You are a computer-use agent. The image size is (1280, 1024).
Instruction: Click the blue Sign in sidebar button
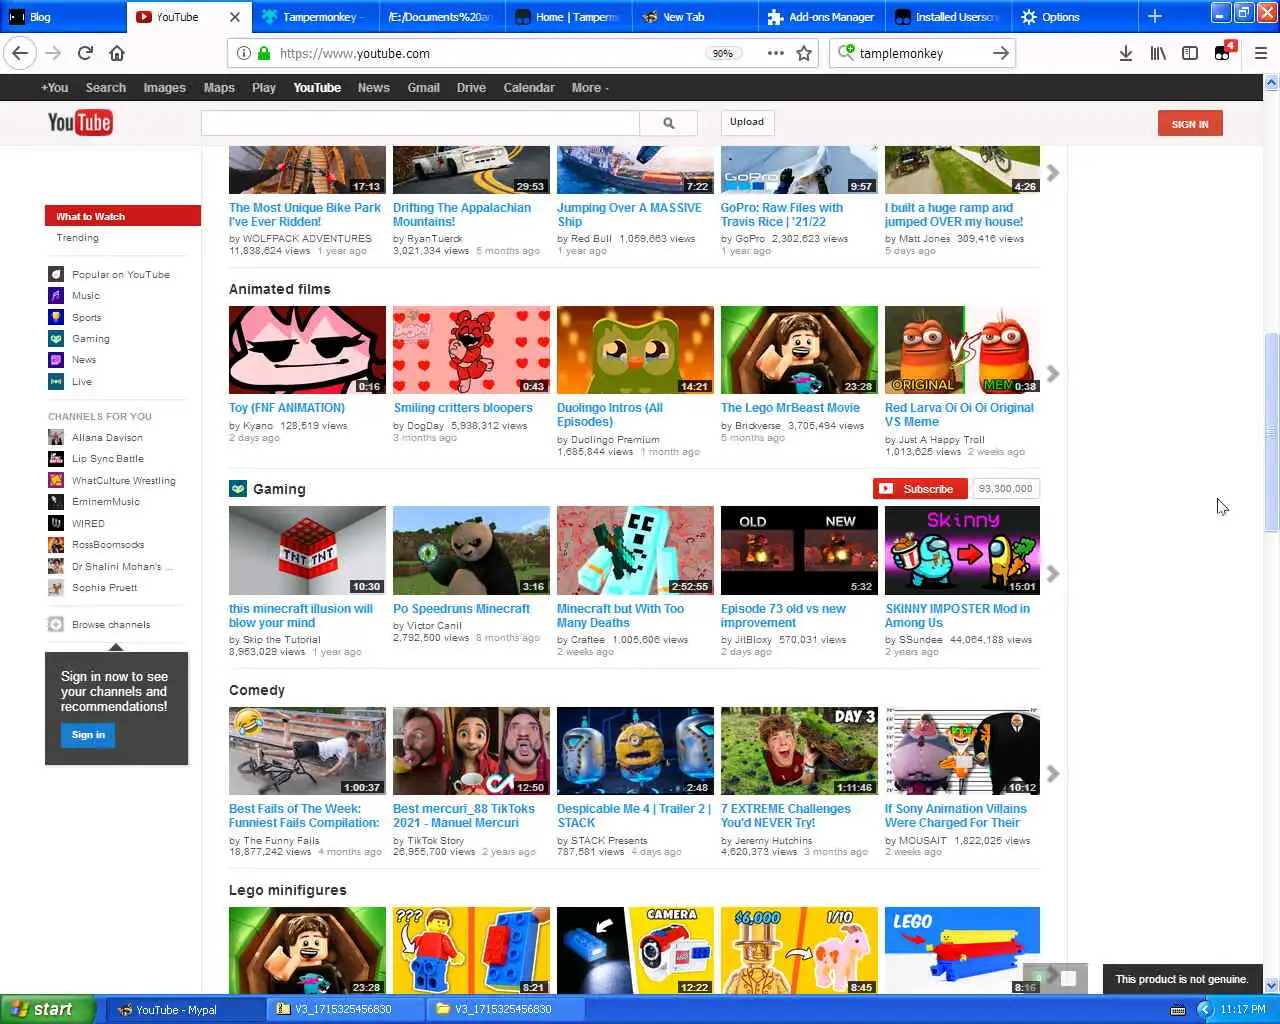click(88, 735)
